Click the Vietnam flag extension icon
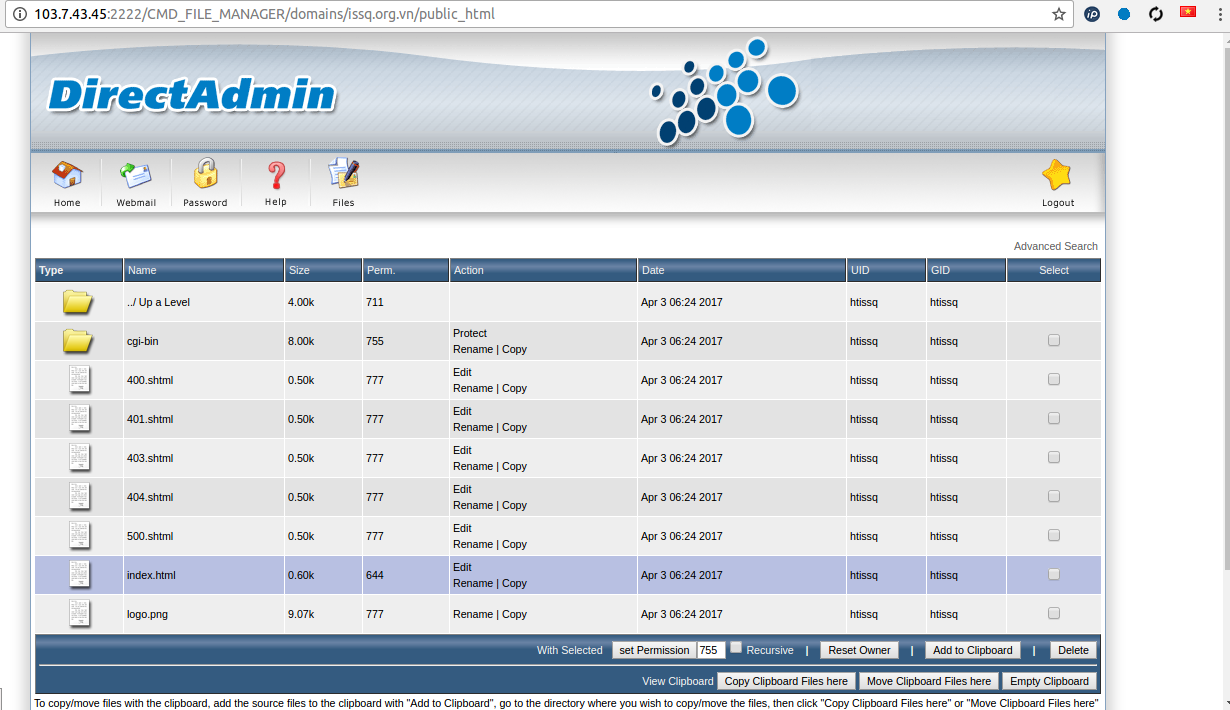The image size is (1230, 710). point(1188,13)
